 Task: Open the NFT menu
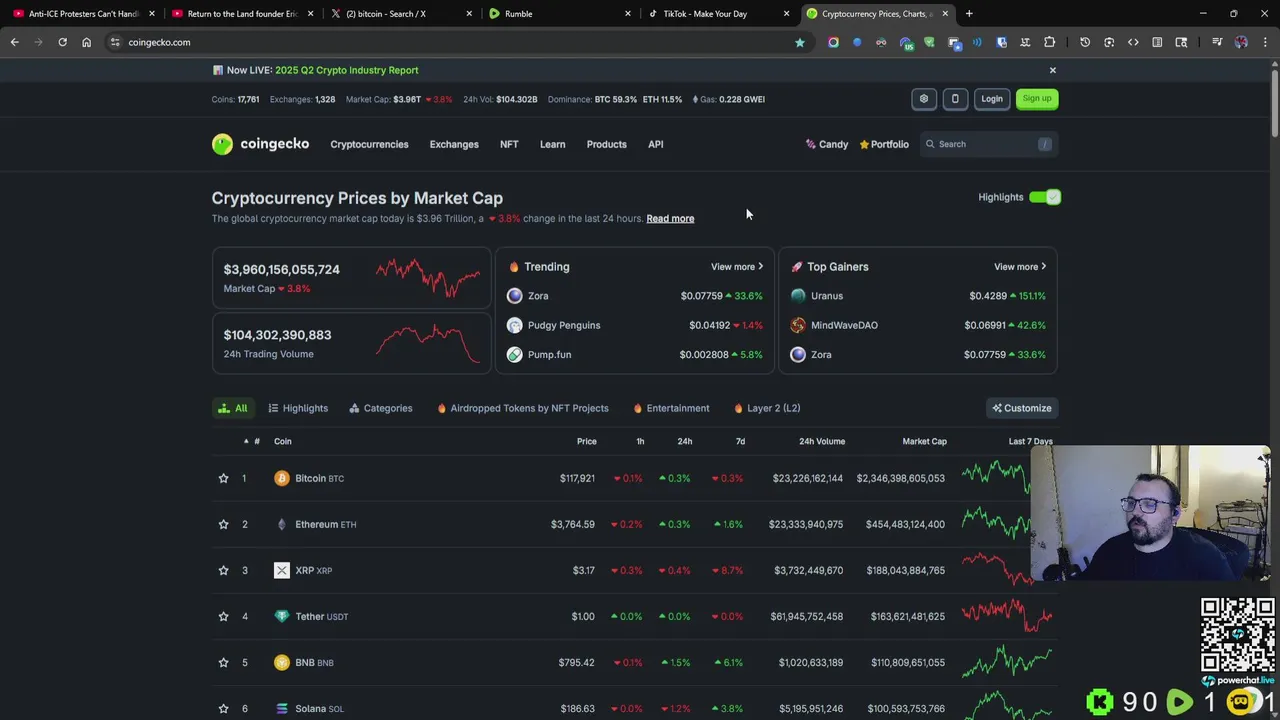coord(509,144)
